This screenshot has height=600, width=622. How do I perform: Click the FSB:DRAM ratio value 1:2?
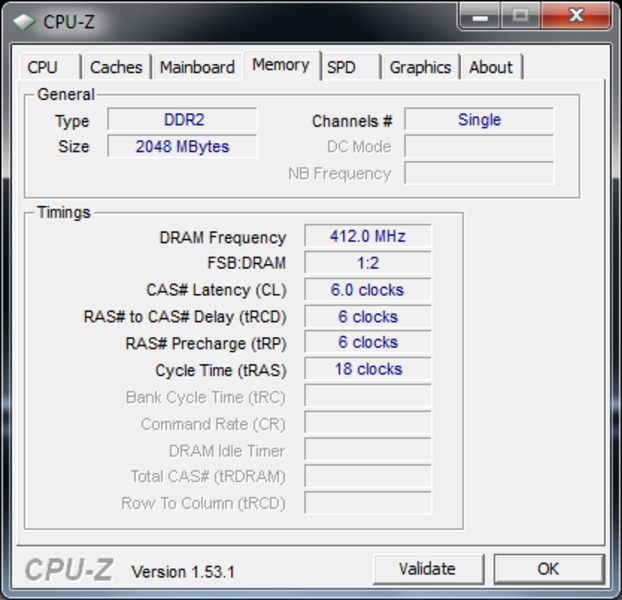click(x=368, y=263)
